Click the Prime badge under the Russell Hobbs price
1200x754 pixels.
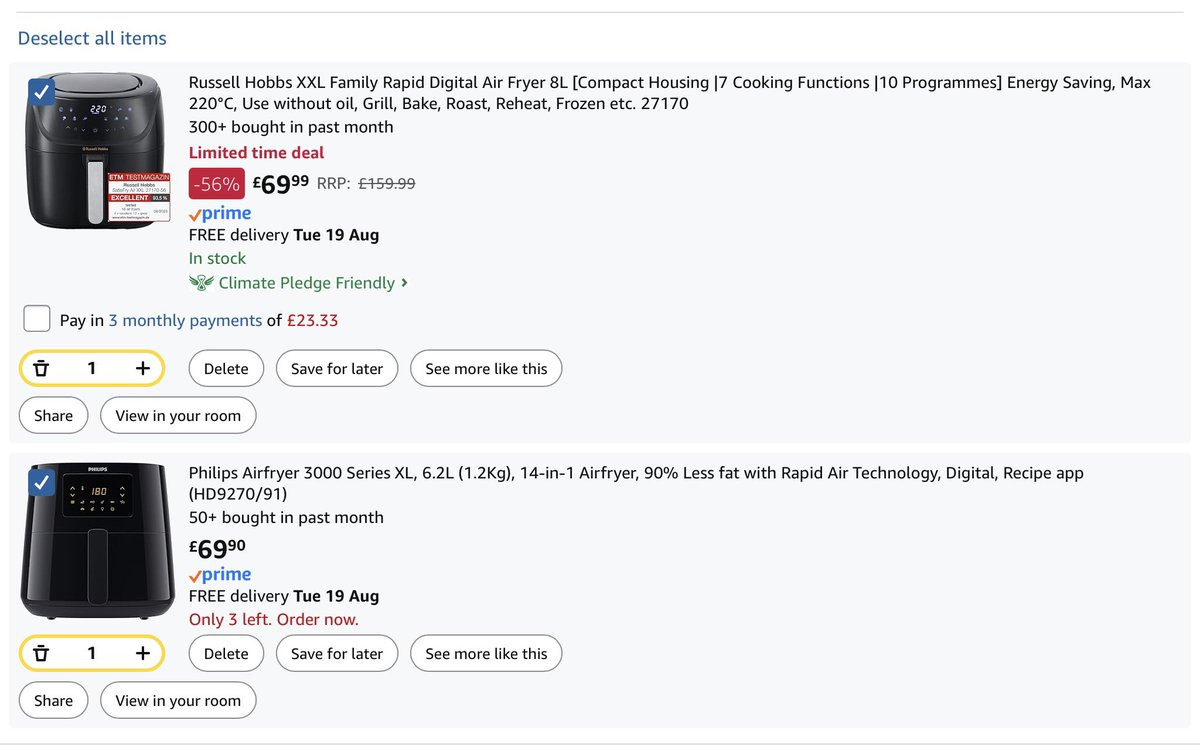[x=219, y=213]
